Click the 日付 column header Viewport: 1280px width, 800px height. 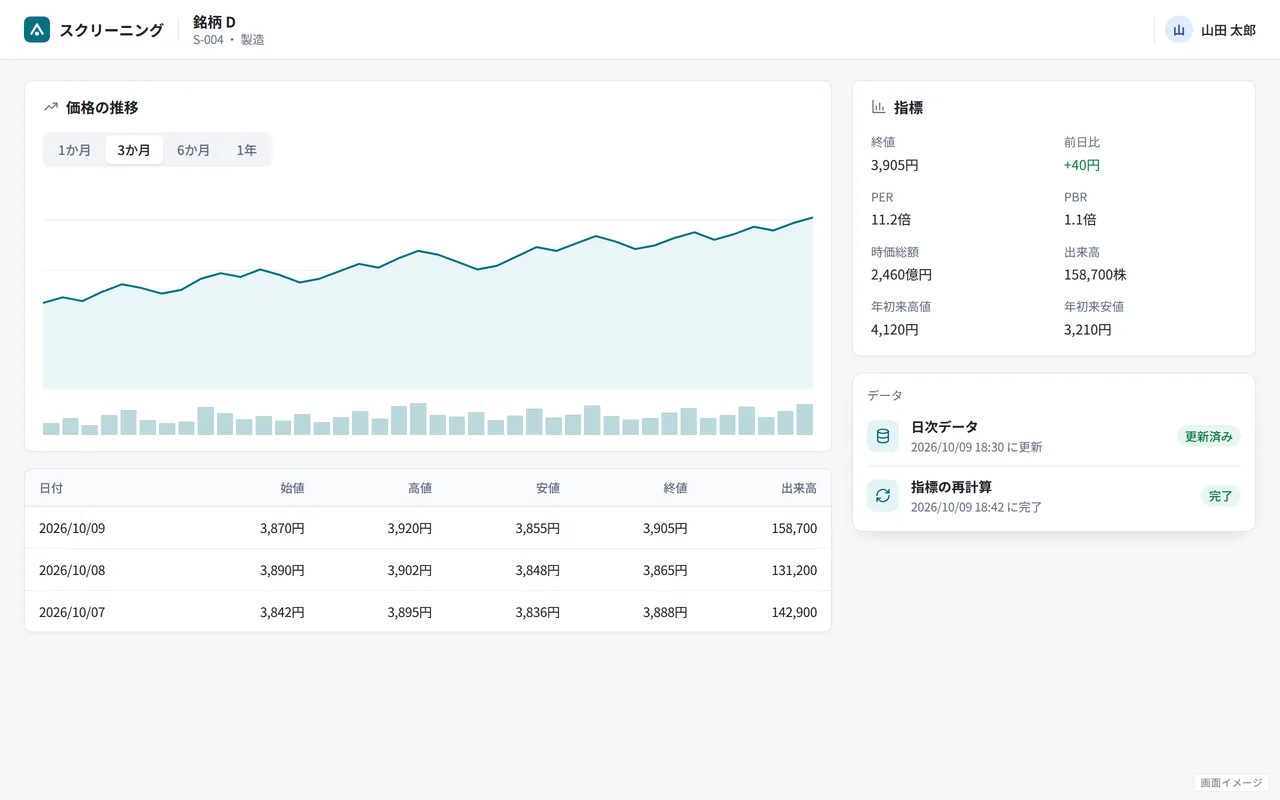coord(51,488)
